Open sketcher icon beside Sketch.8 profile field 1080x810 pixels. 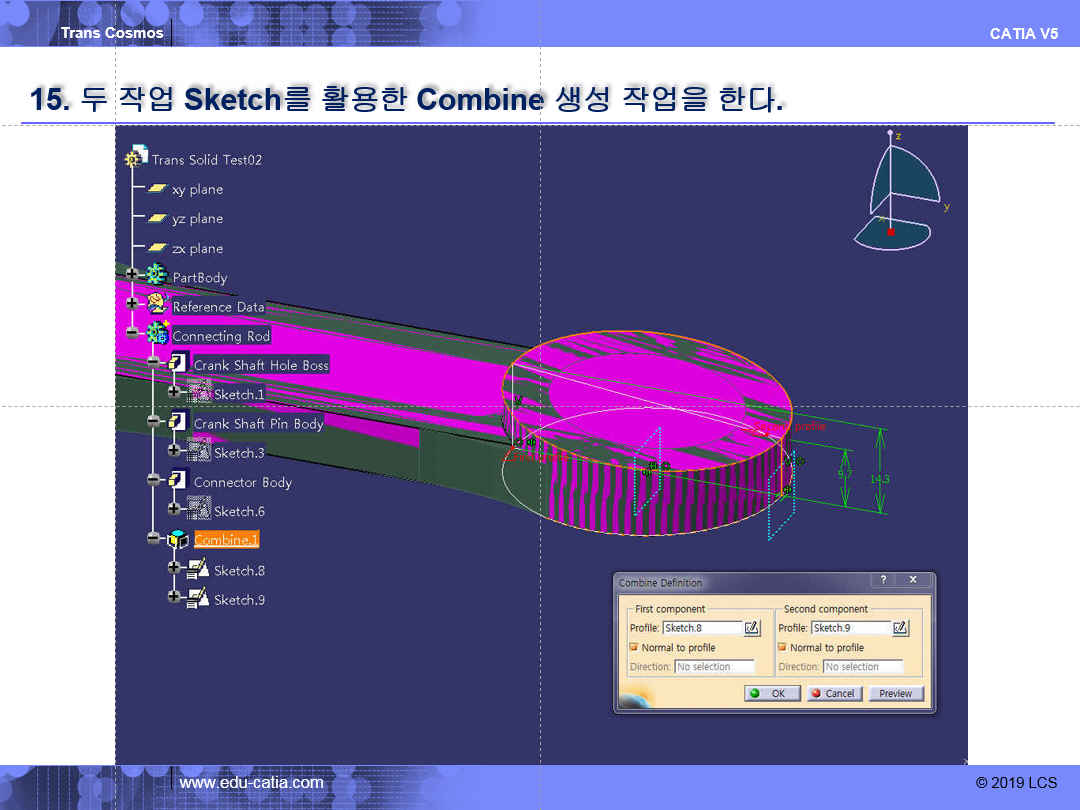753,628
